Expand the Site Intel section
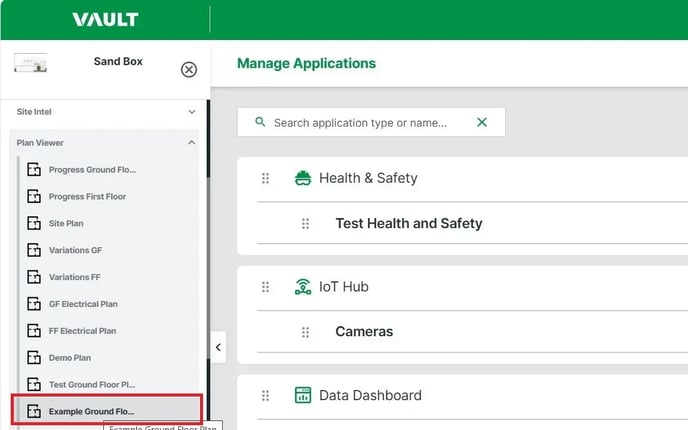 (192, 112)
